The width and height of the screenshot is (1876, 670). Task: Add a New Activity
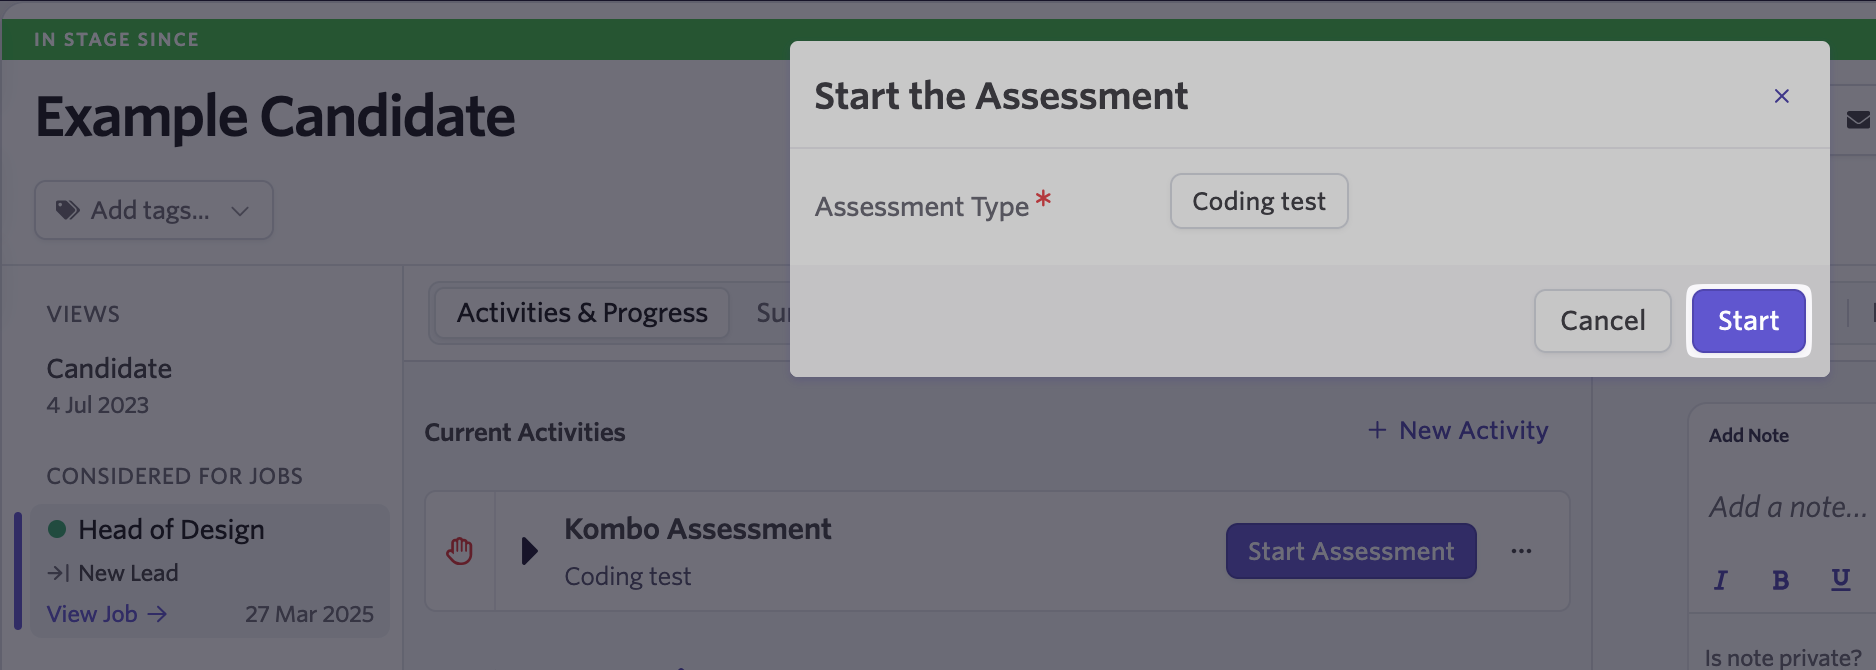[x=1459, y=430]
